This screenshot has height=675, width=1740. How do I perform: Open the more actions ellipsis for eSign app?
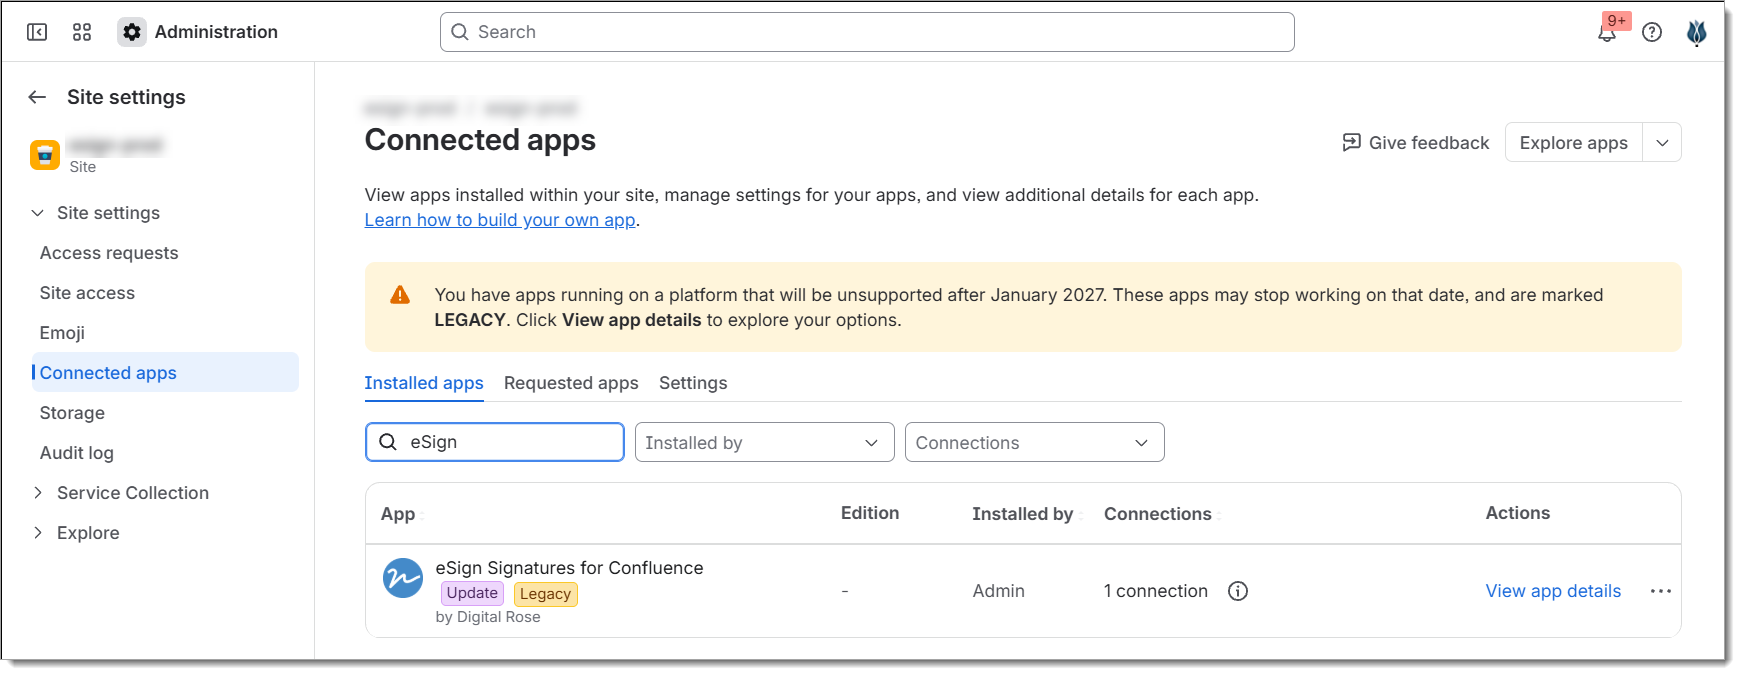[1661, 591]
